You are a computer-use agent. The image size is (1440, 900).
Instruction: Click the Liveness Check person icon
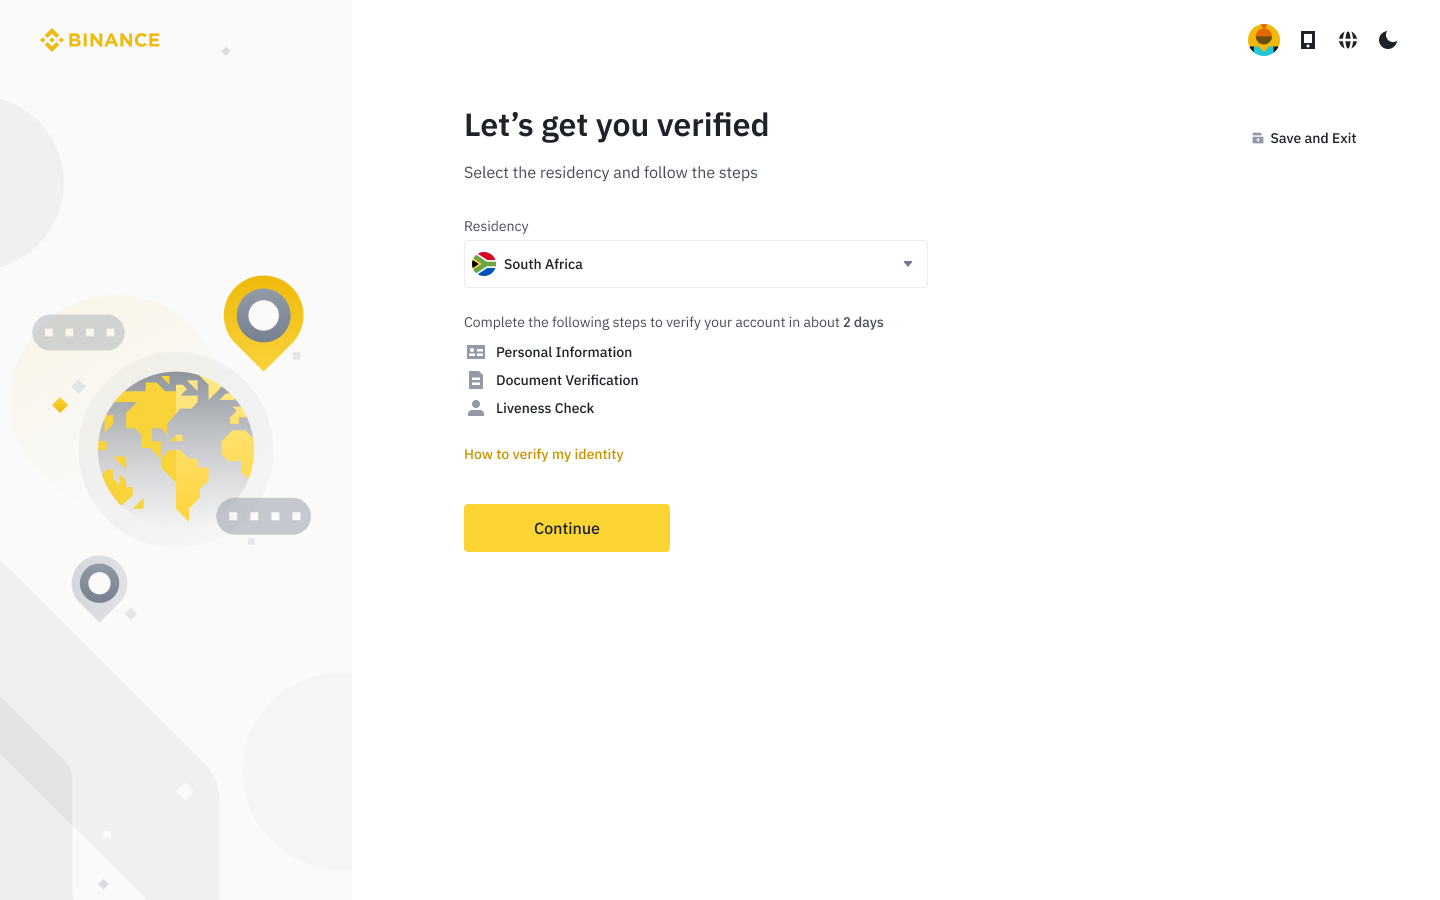474,407
